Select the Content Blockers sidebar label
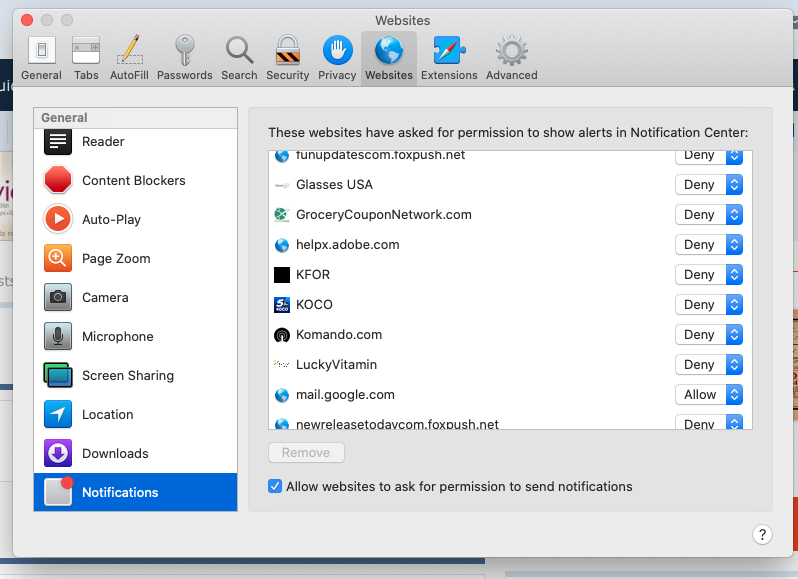This screenshot has width=798, height=579. [x=134, y=181]
